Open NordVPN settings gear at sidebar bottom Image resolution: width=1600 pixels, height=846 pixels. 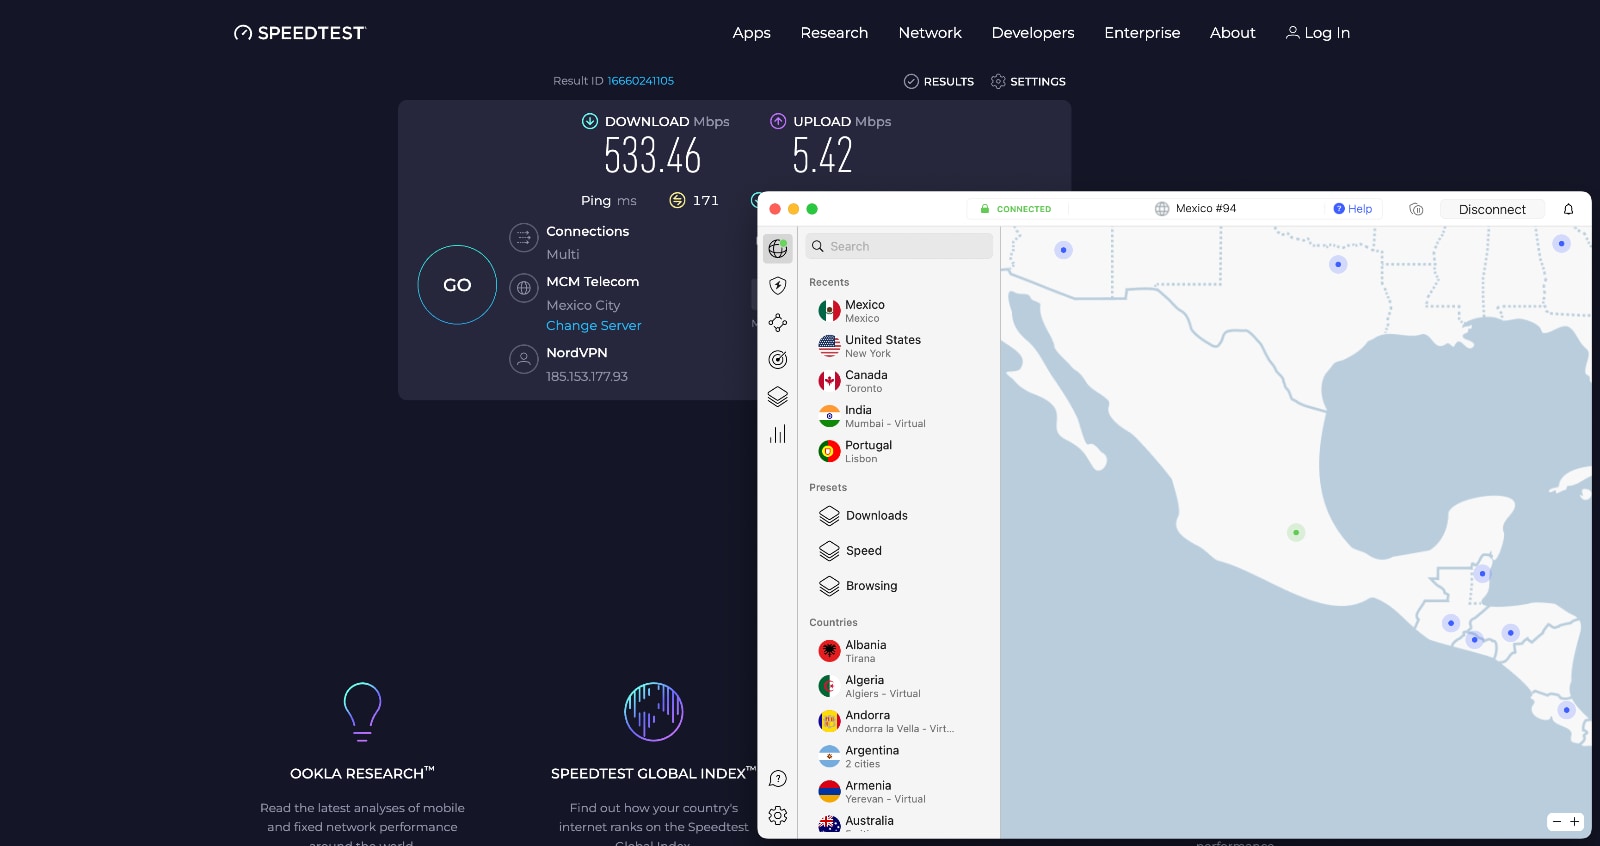point(778,816)
